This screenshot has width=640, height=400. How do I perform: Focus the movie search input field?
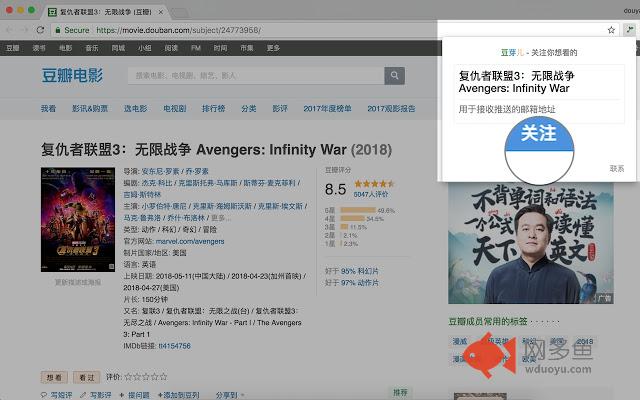[x=256, y=76]
